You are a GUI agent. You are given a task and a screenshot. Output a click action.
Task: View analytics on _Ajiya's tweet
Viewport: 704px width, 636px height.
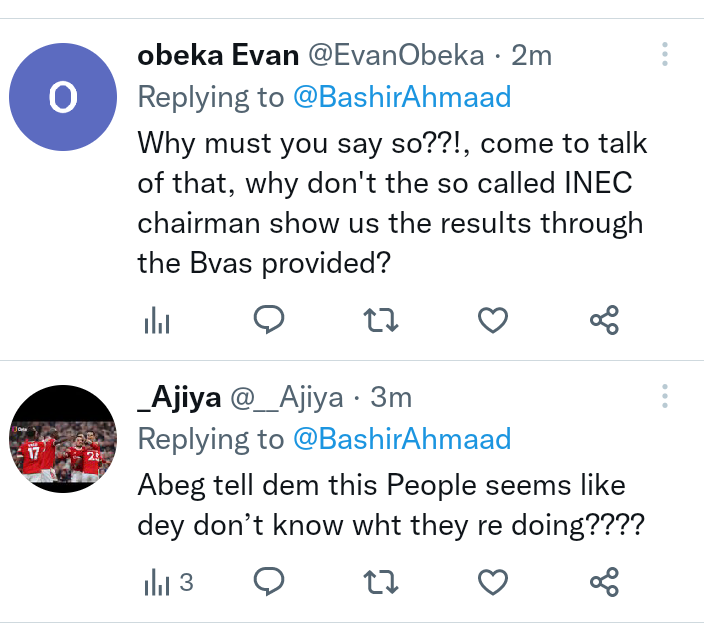pyautogui.click(x=167, y=582)
